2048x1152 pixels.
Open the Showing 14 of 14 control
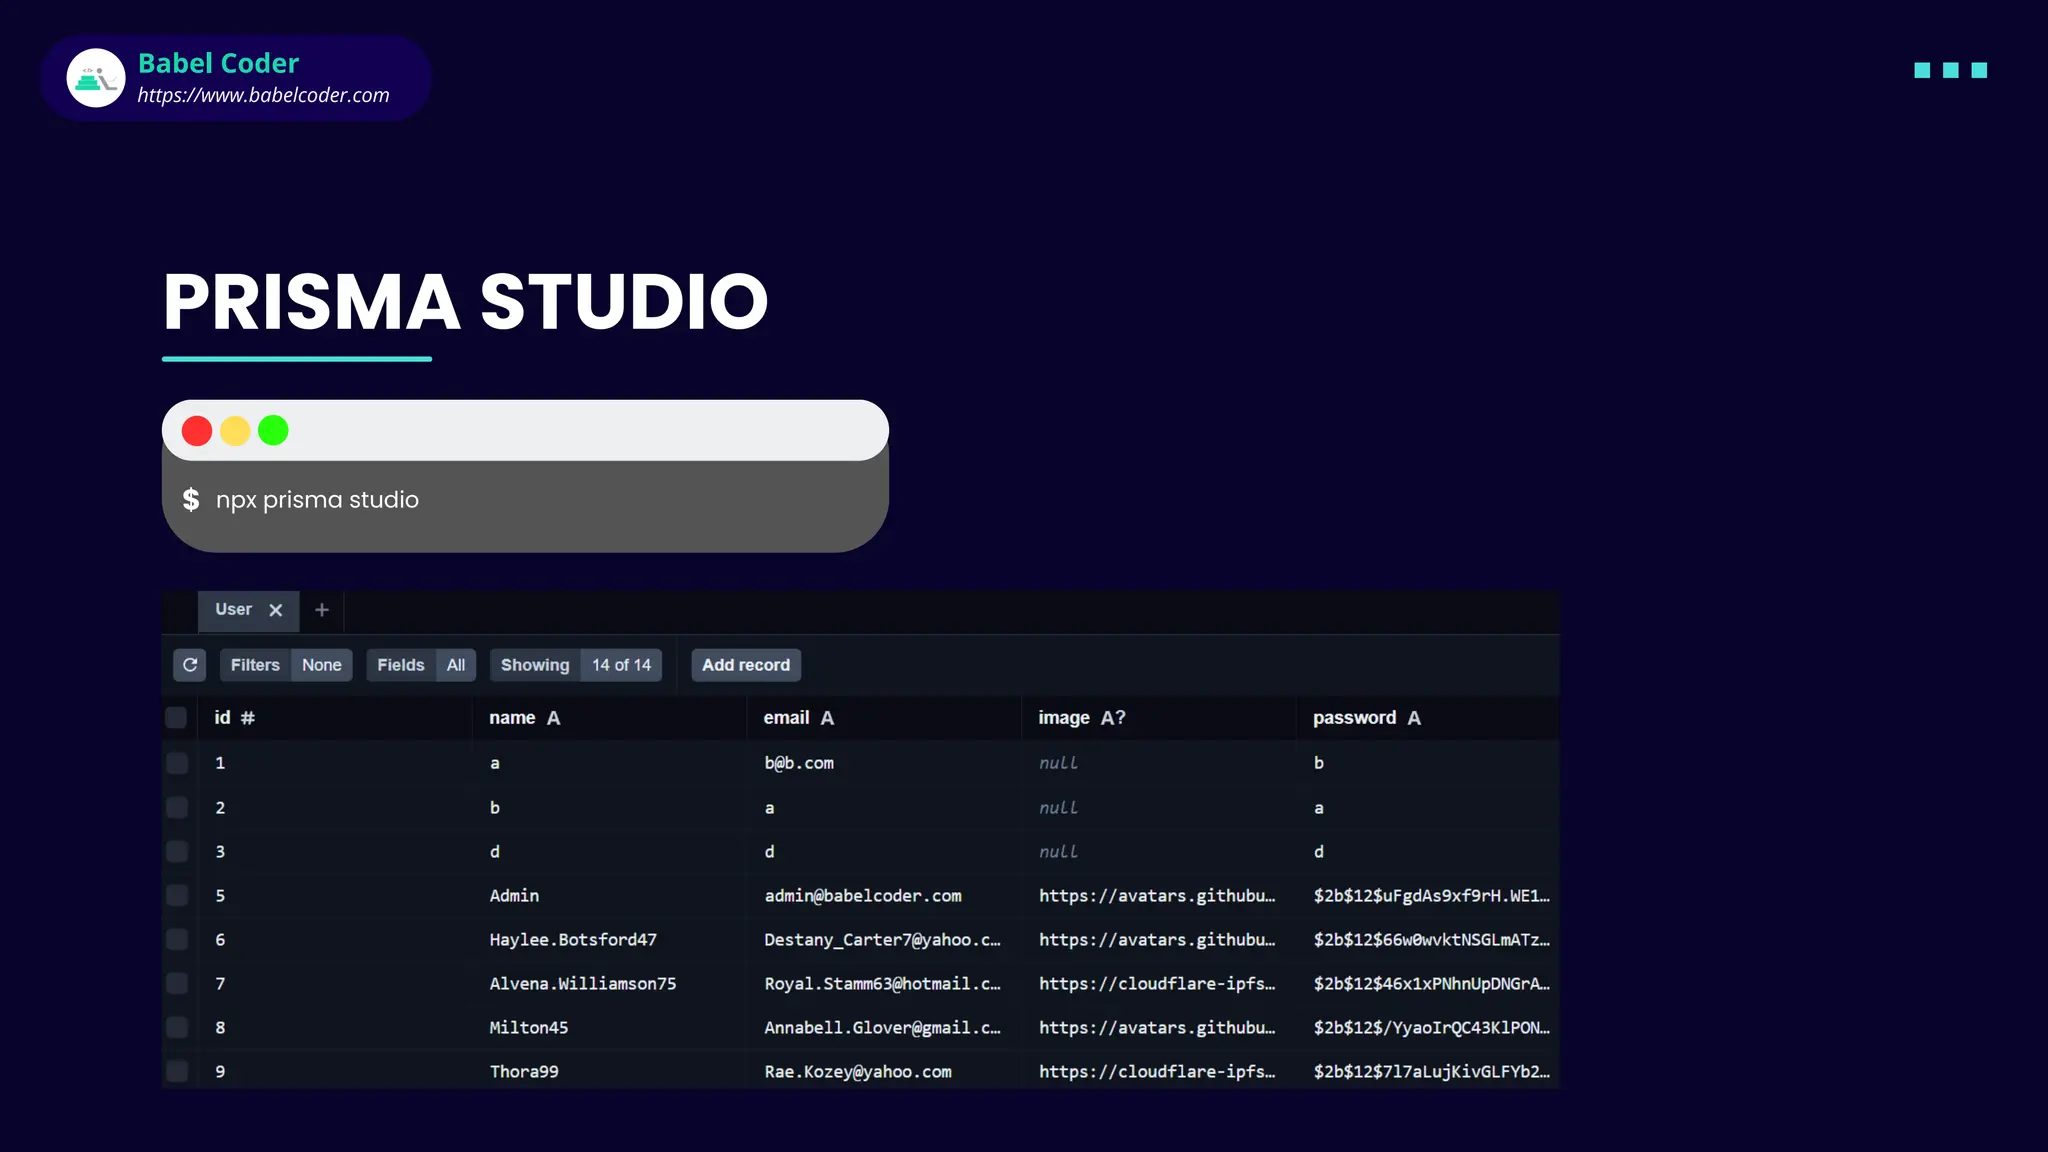click(576, 665)
